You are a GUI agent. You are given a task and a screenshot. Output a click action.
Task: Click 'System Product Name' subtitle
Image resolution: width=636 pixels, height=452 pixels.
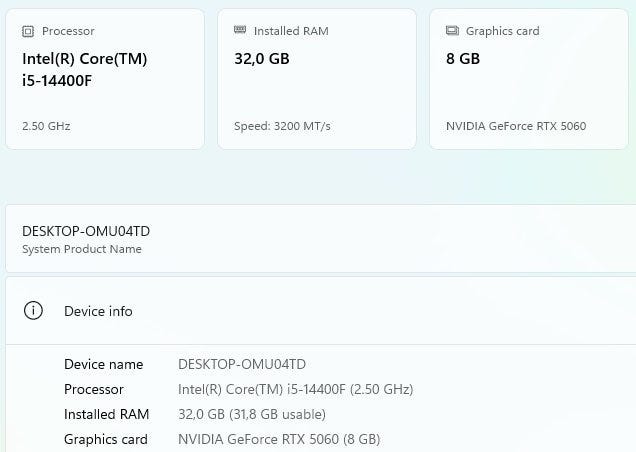pyautogui.click(x=82, y=249)
